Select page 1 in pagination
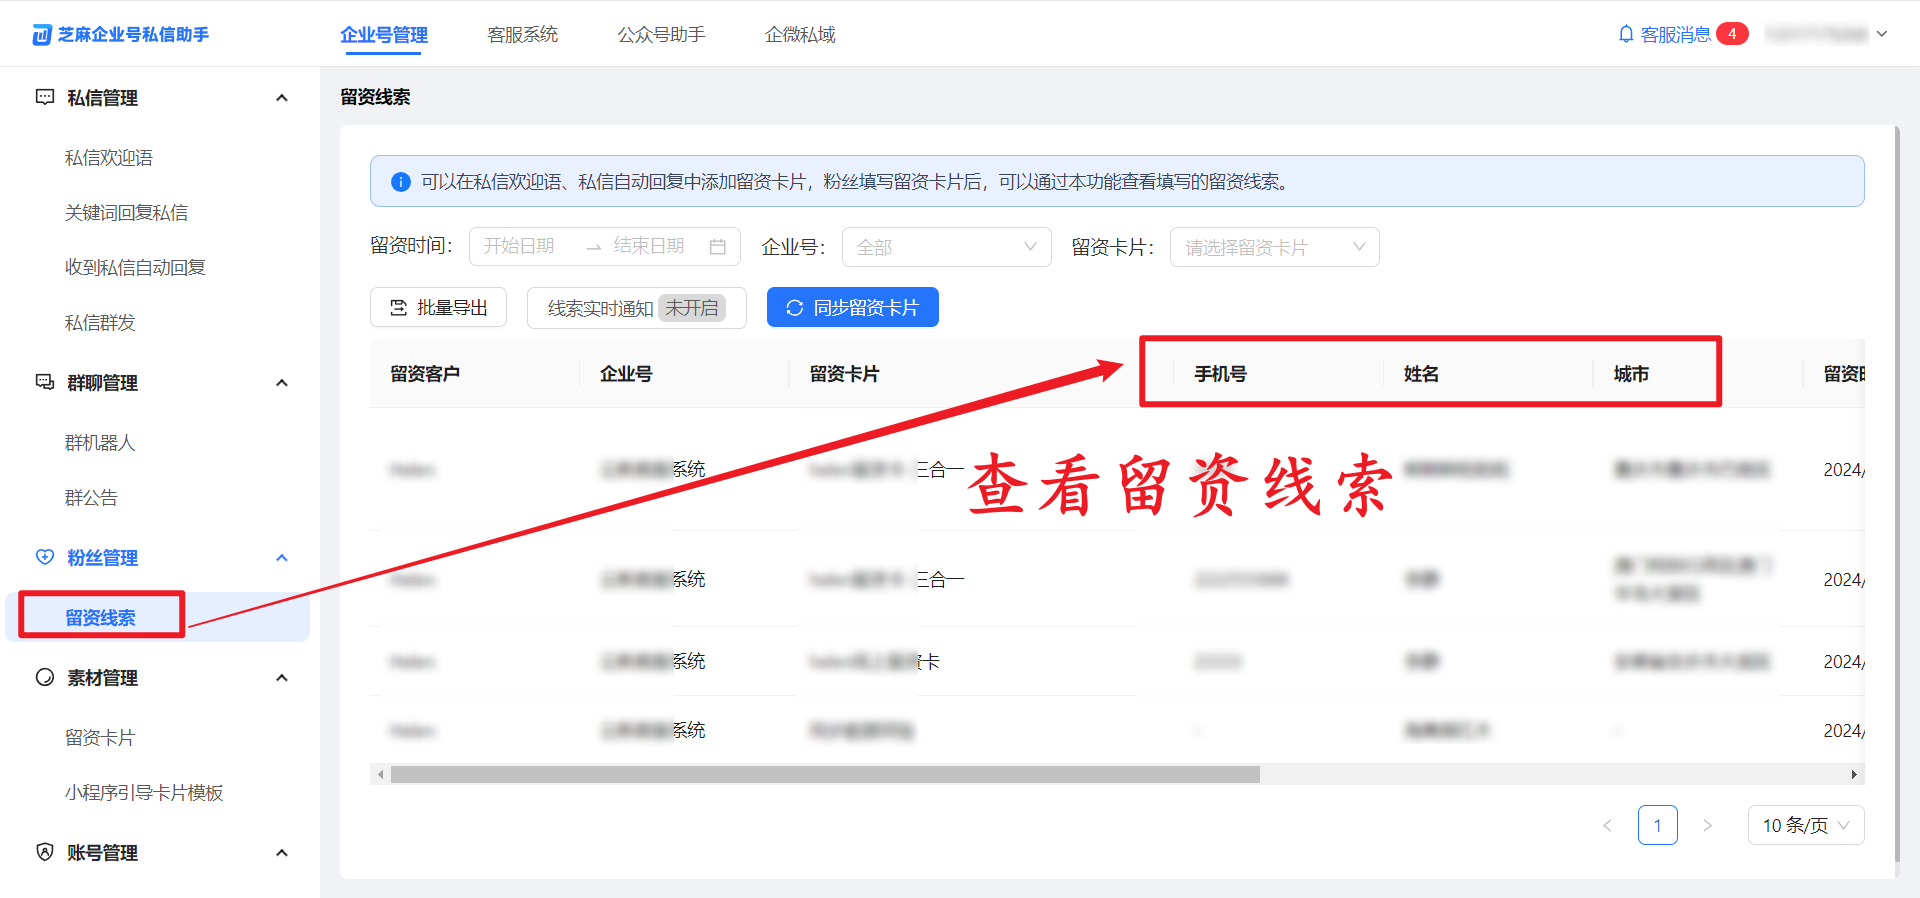The image size is (1920, 898). [1658, 825]
